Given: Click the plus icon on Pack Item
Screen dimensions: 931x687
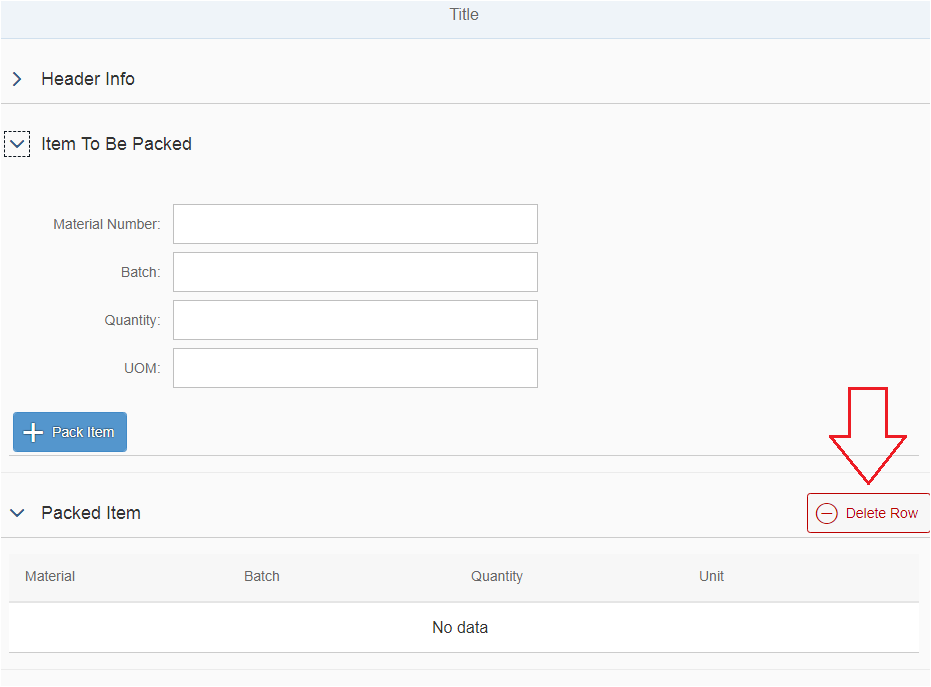Looking at the screenshot, I should tap(33, 432).
